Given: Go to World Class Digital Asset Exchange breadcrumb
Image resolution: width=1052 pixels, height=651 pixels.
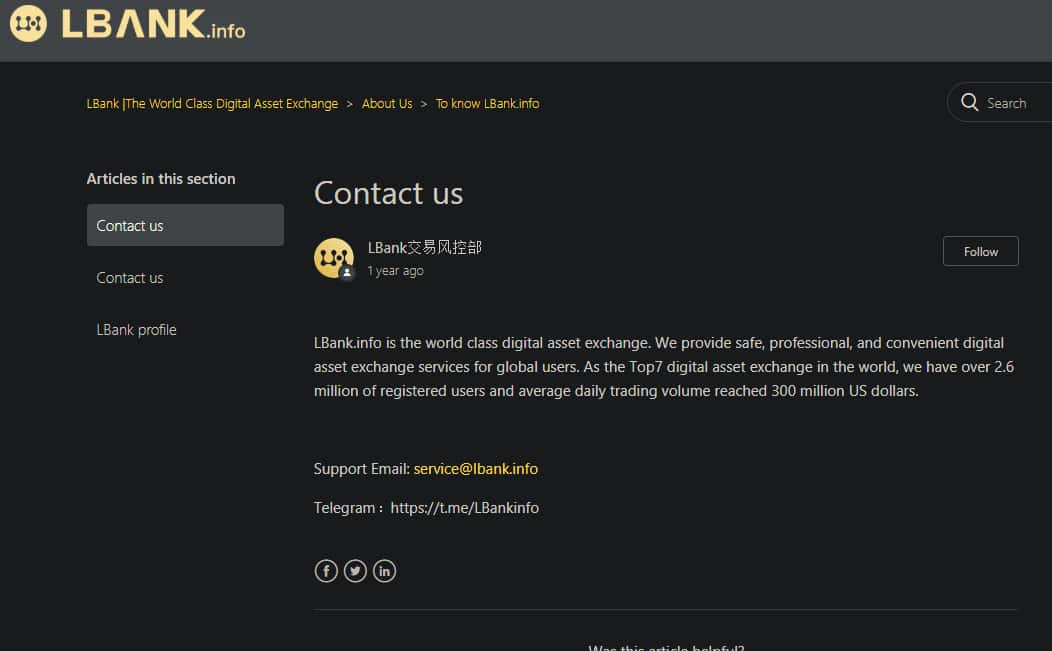Looking at the screenshot, I should (x=212, y=104).
